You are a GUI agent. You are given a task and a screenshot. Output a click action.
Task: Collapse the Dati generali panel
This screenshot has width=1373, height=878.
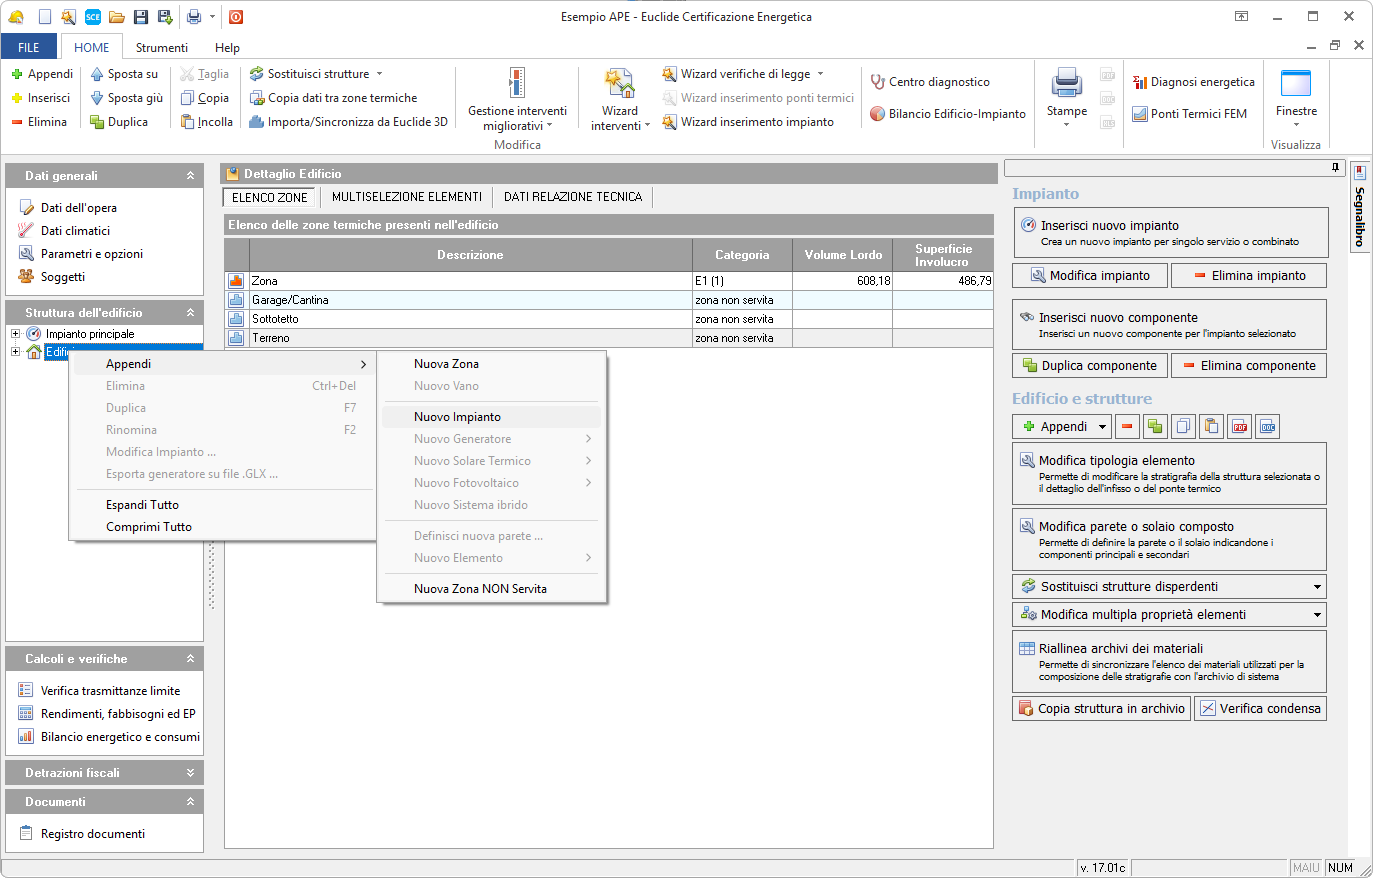(x=190, y=176)
